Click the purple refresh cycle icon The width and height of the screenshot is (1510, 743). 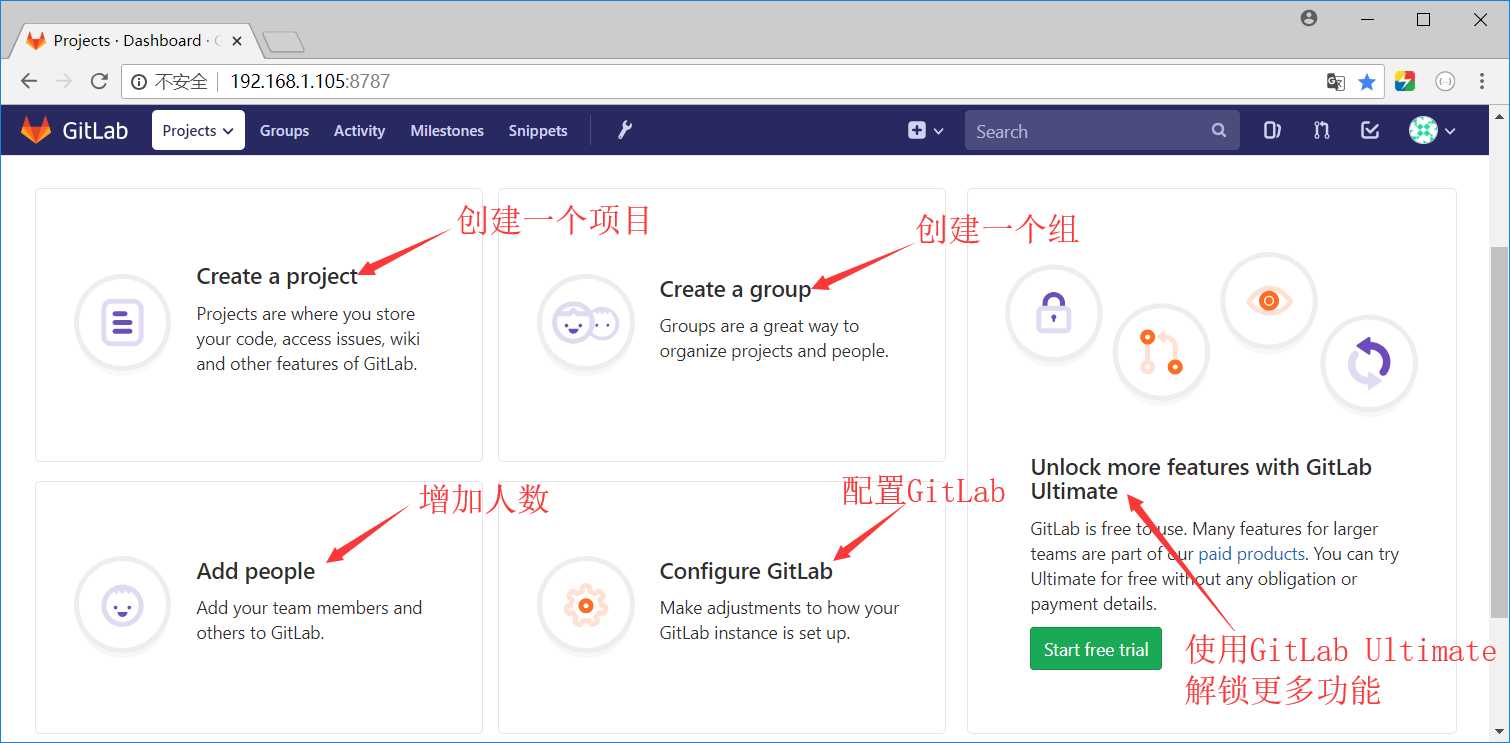(1369, 363)
